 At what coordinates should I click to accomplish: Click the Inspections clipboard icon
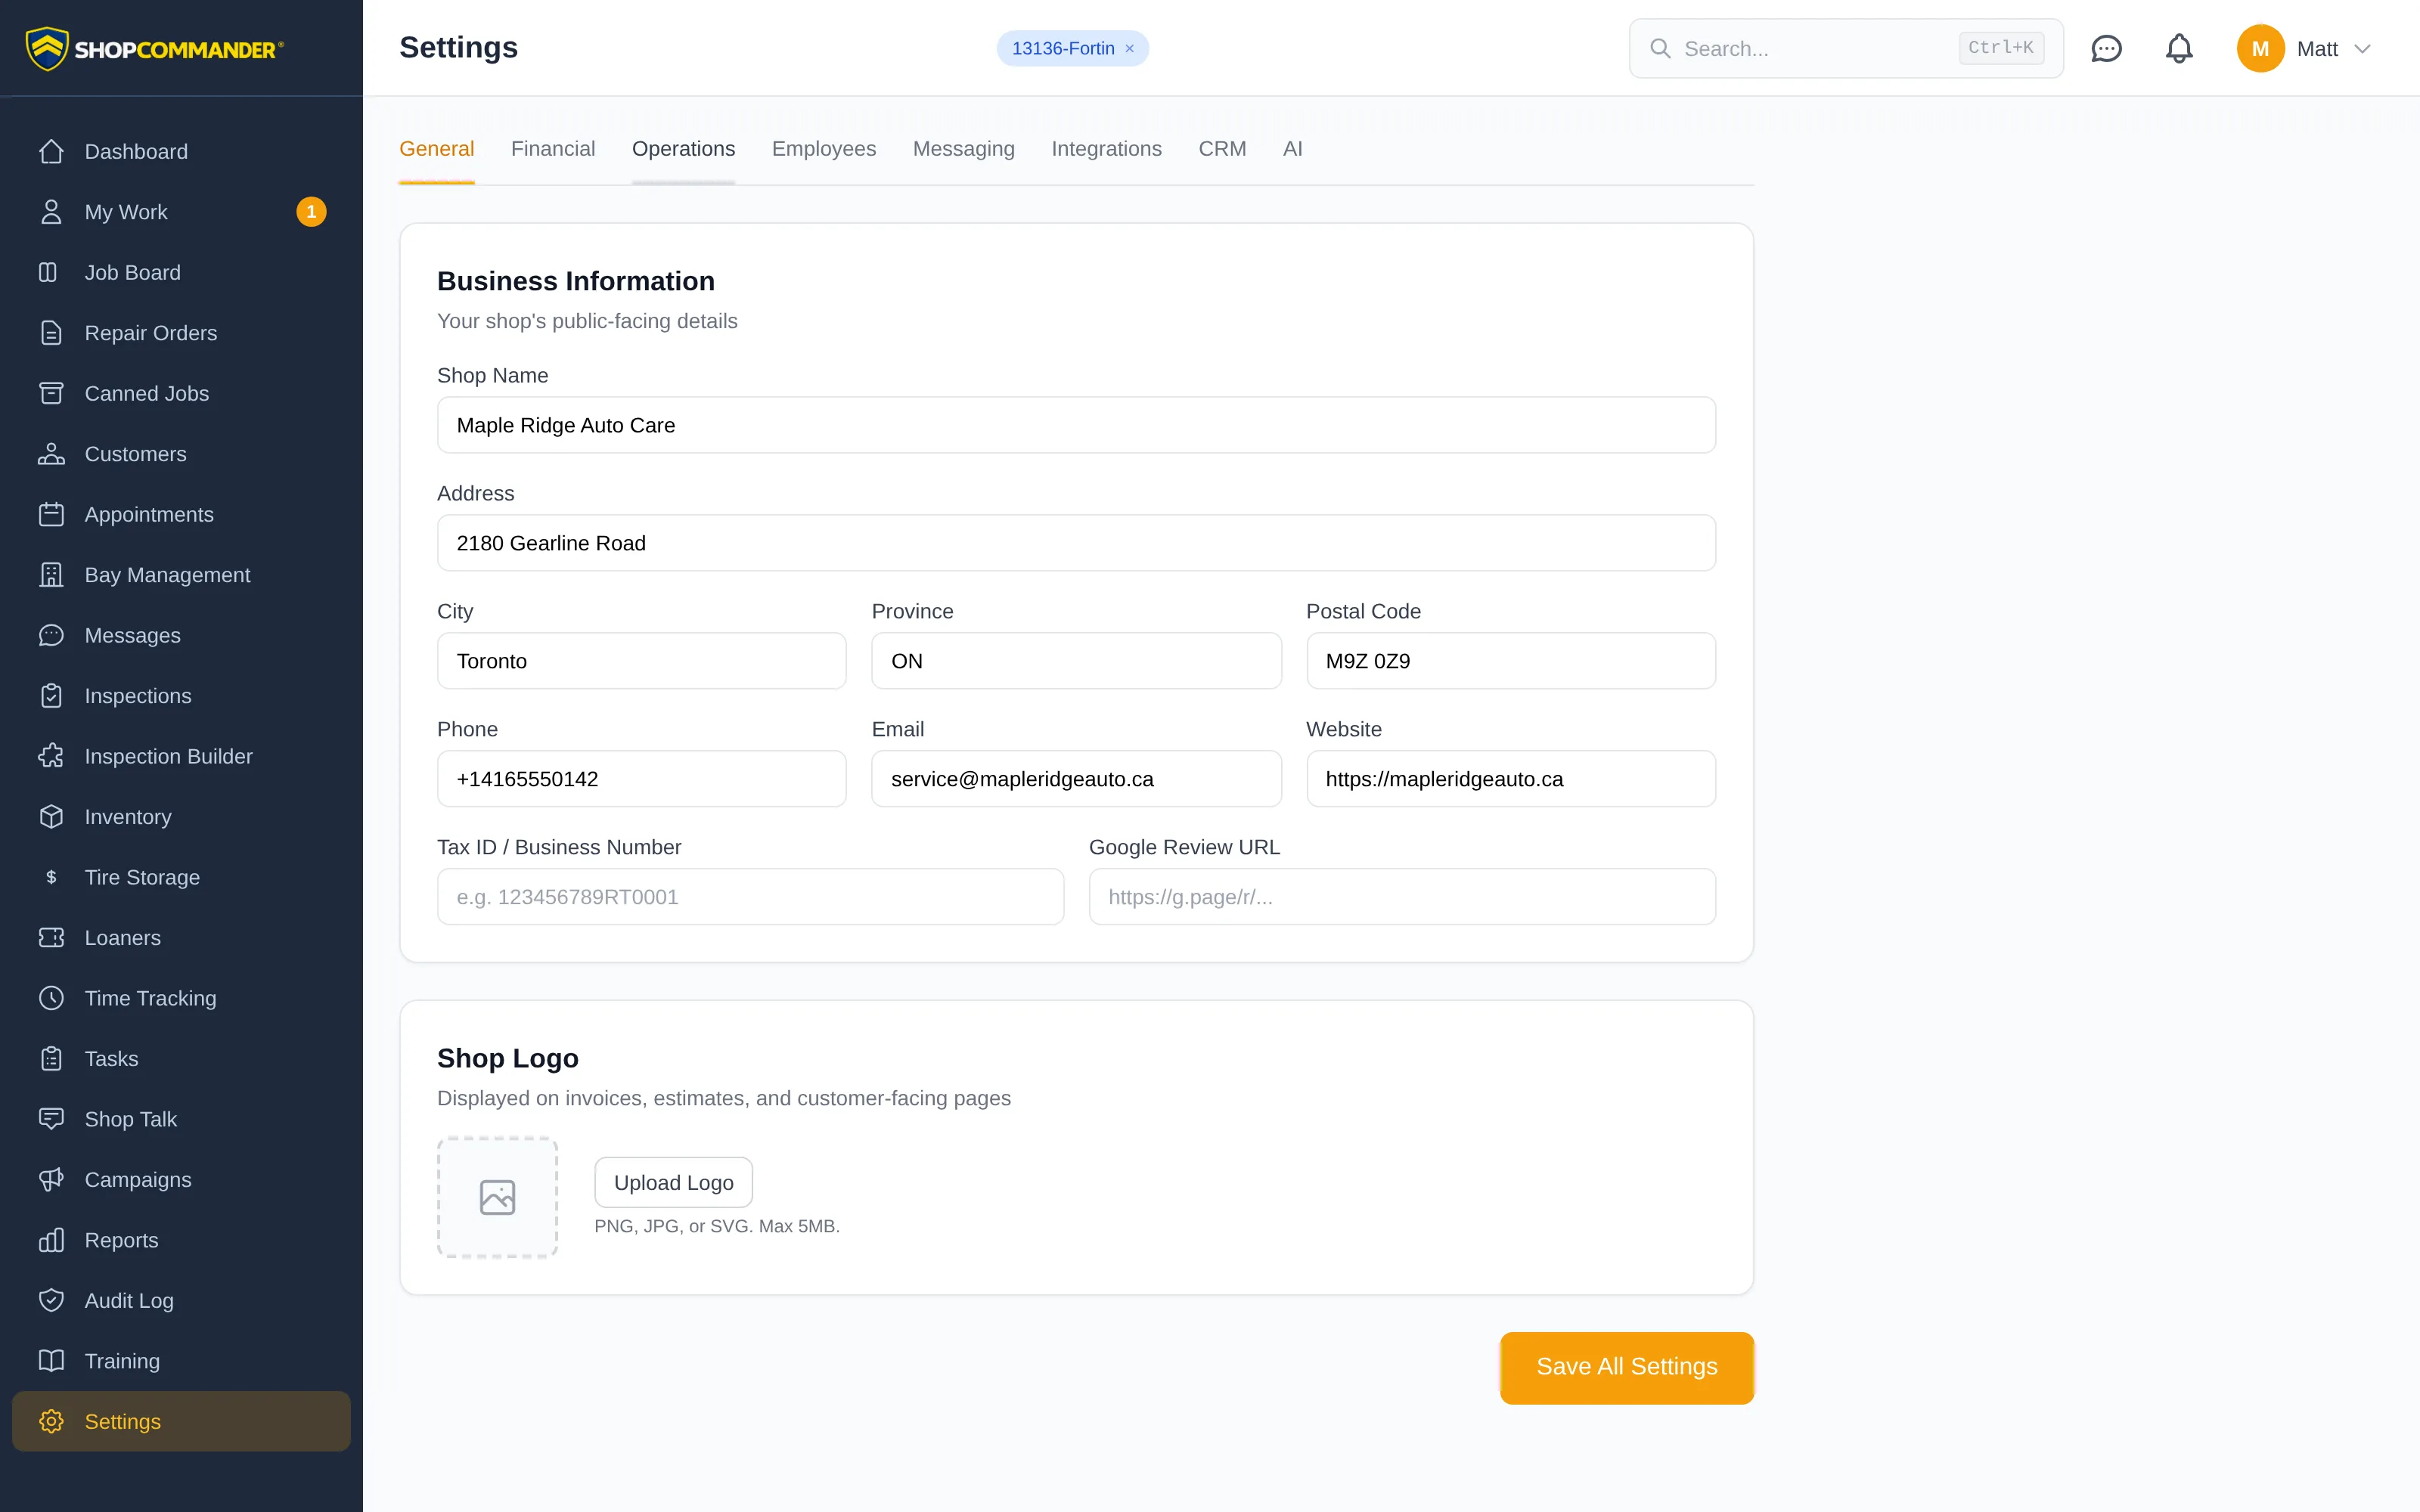(x=51, y=696)
